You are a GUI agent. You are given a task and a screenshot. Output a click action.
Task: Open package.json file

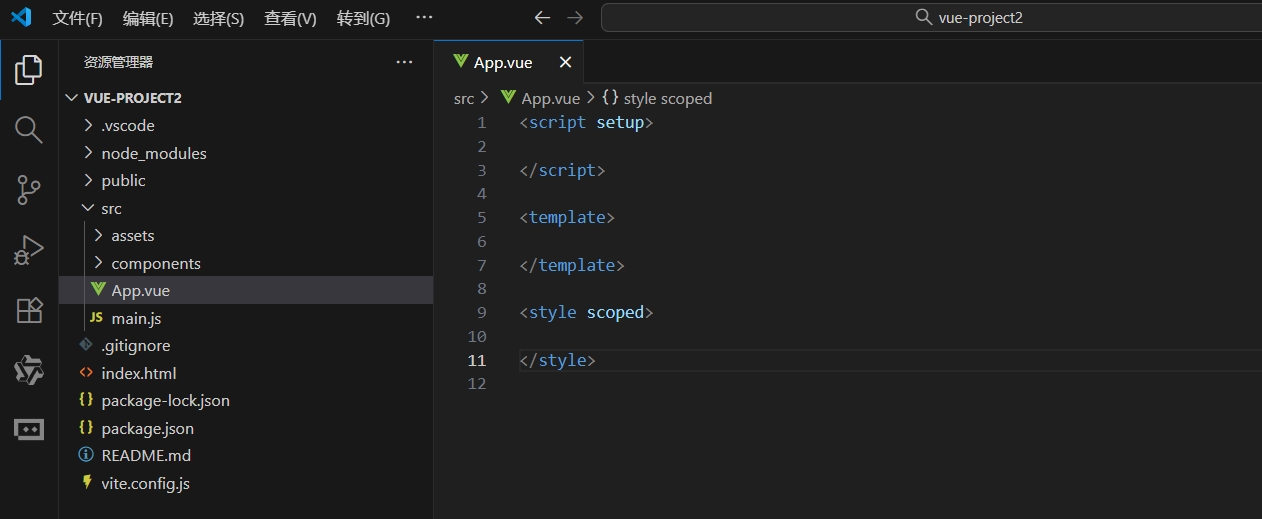pos(147,429)
